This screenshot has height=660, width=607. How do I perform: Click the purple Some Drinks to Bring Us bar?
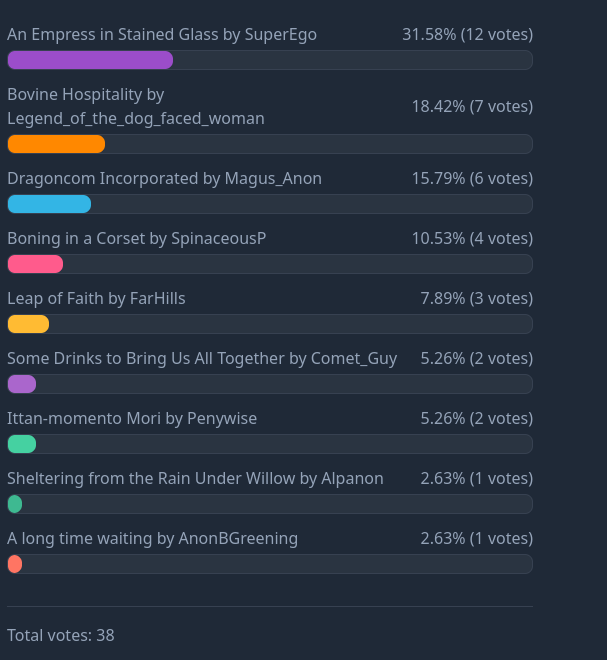[22, 384]
